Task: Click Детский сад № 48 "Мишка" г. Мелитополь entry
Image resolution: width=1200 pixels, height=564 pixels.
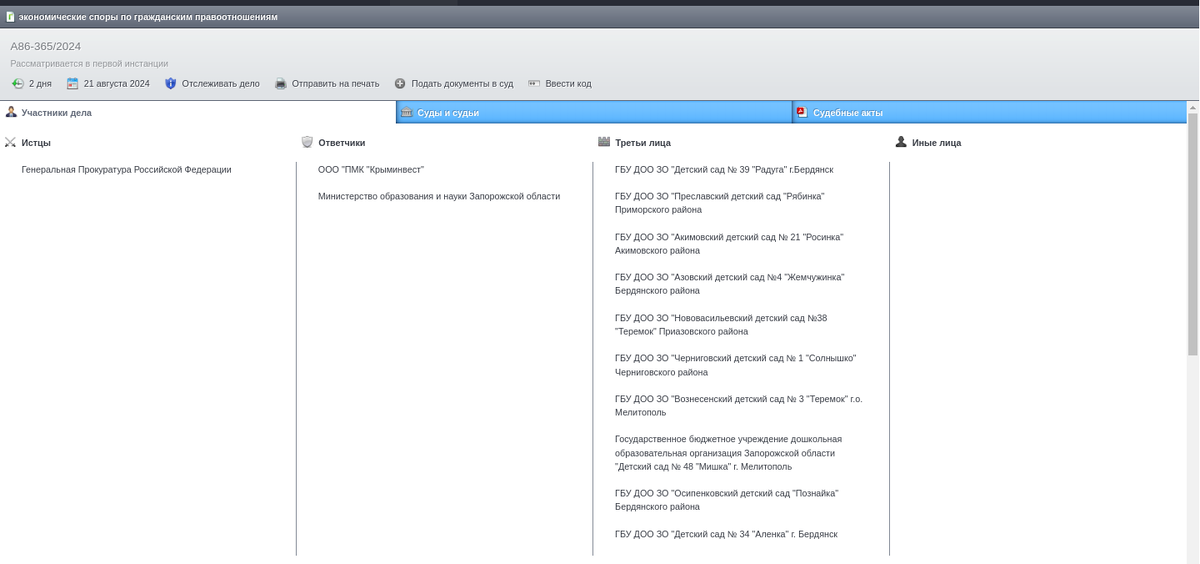Action: (728, 453)
